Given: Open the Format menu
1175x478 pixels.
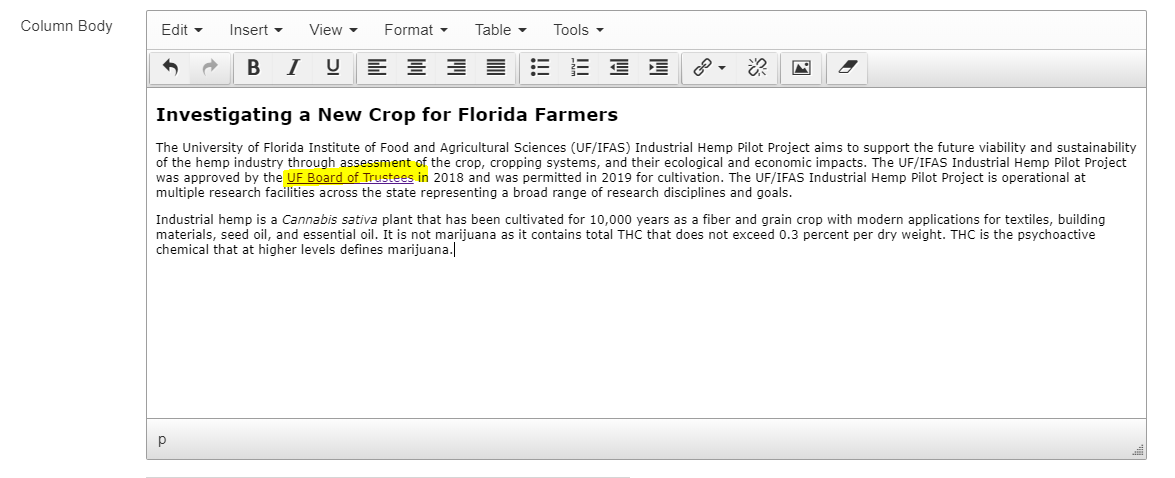Looking at the screenshot, I should (x=415, y=30).
